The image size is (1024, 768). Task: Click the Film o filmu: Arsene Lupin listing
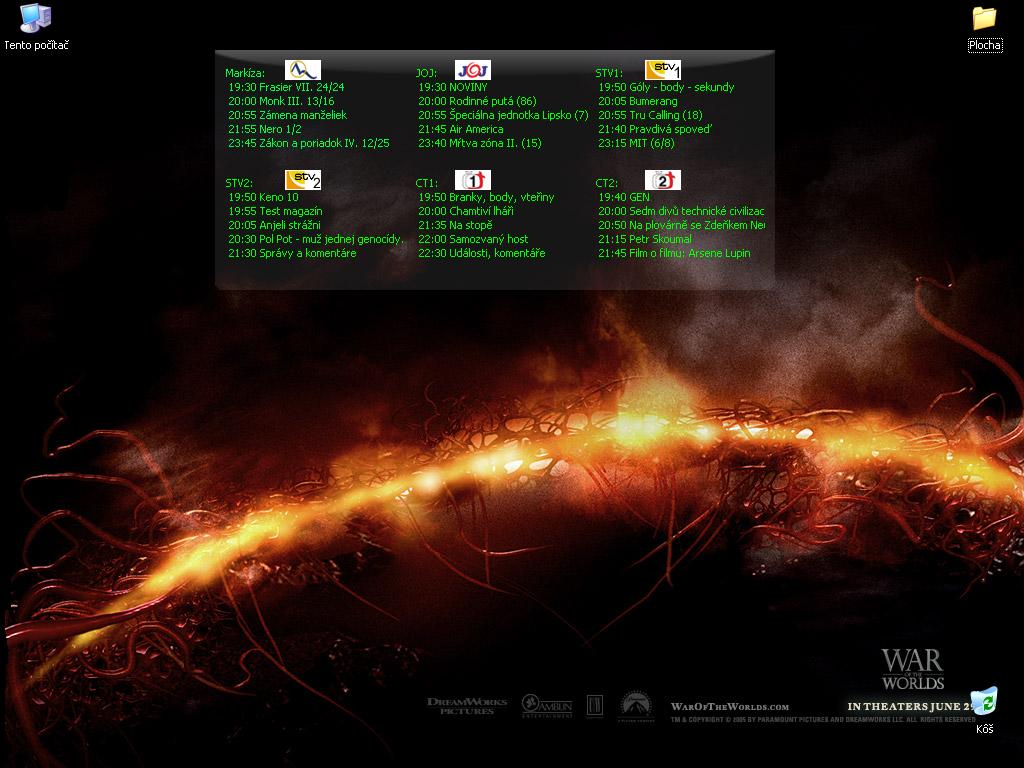tap(674, 253)
